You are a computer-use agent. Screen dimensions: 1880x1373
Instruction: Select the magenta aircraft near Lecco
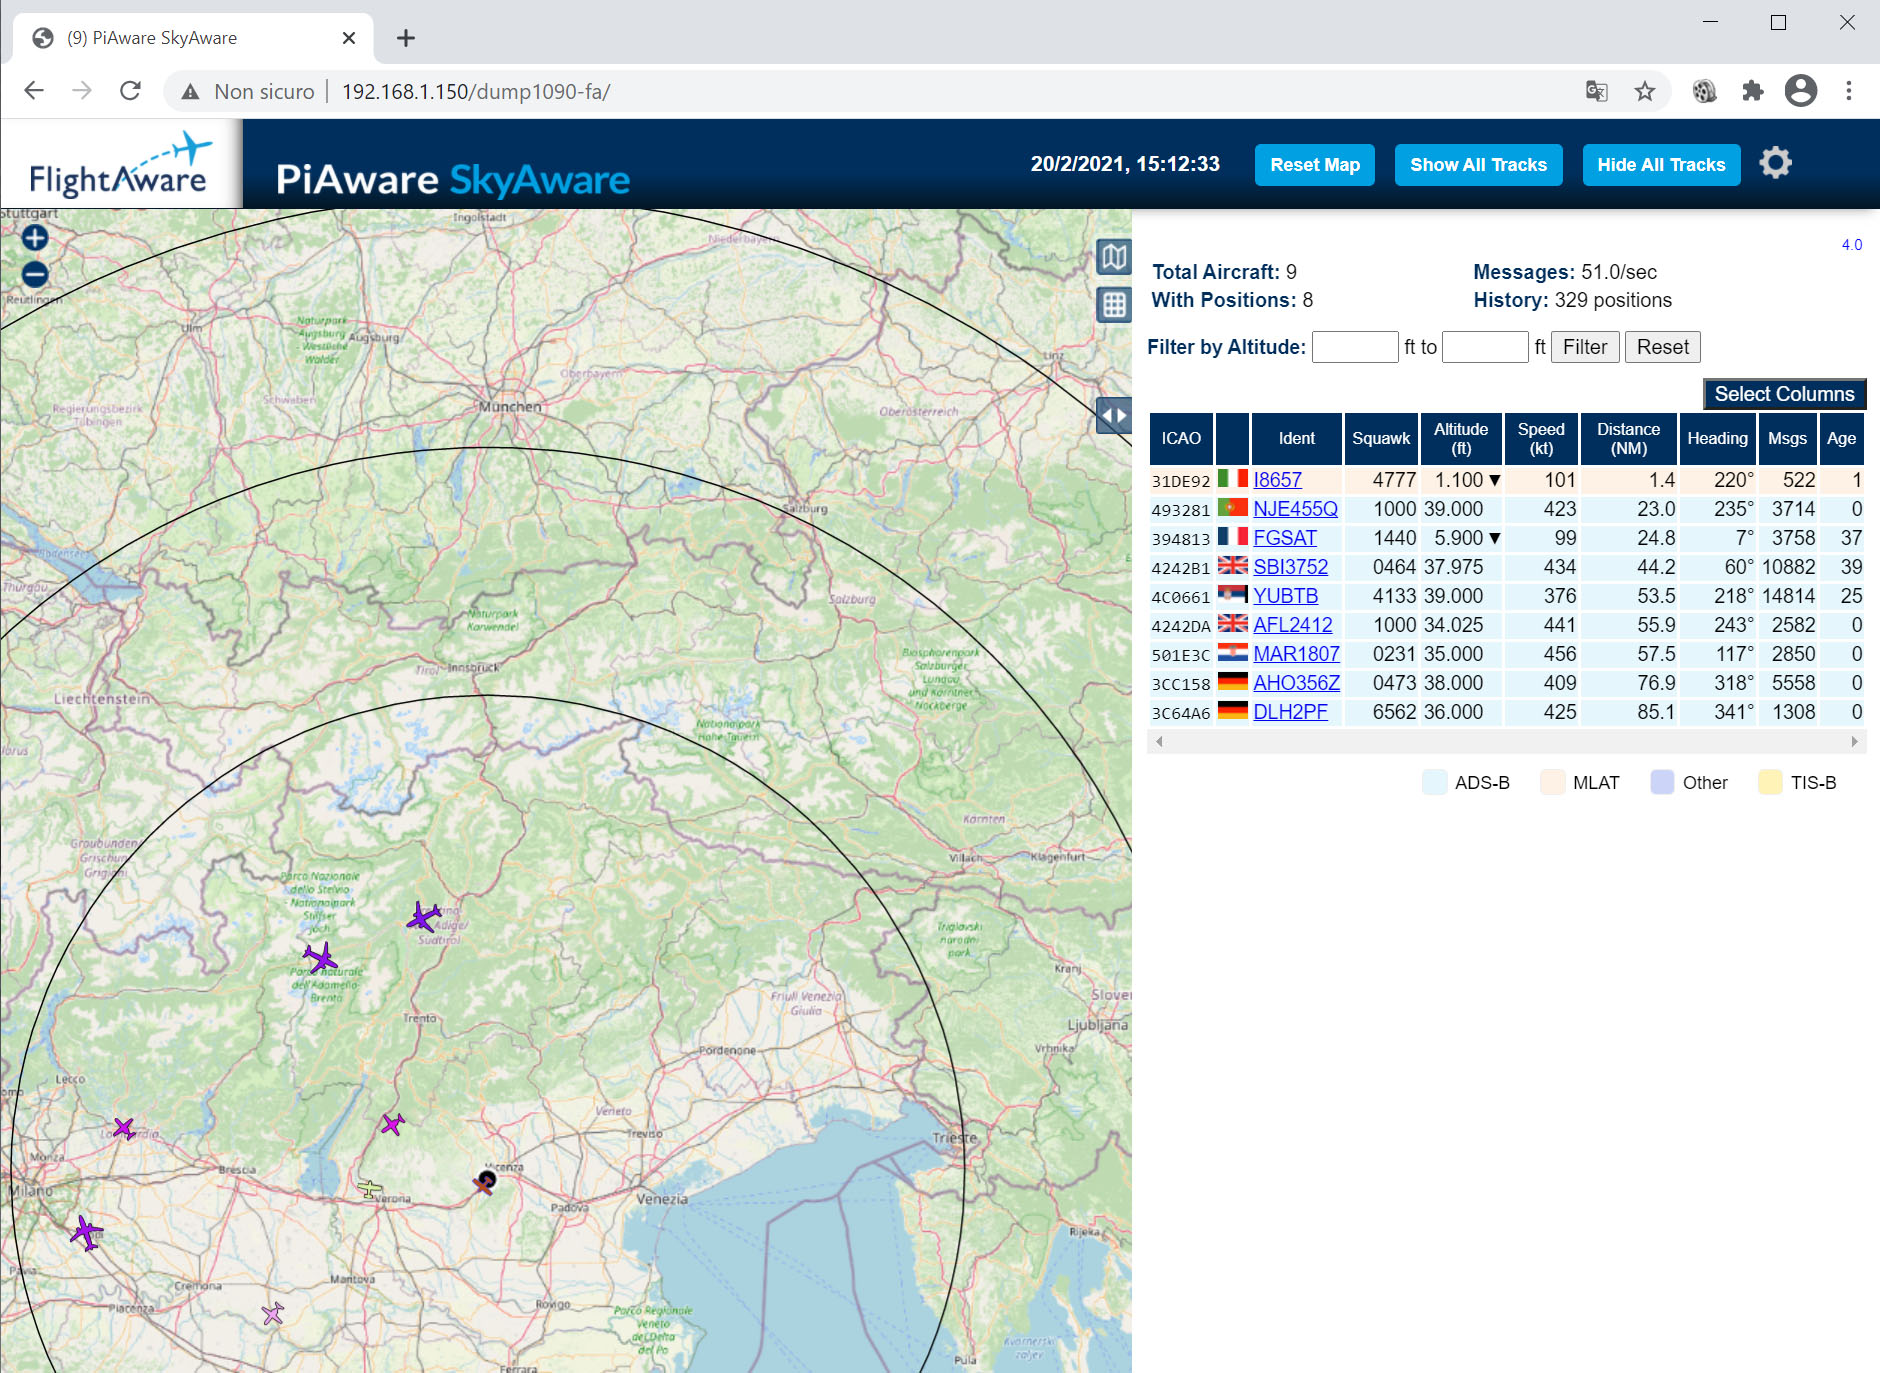(x=123, y=1129)
